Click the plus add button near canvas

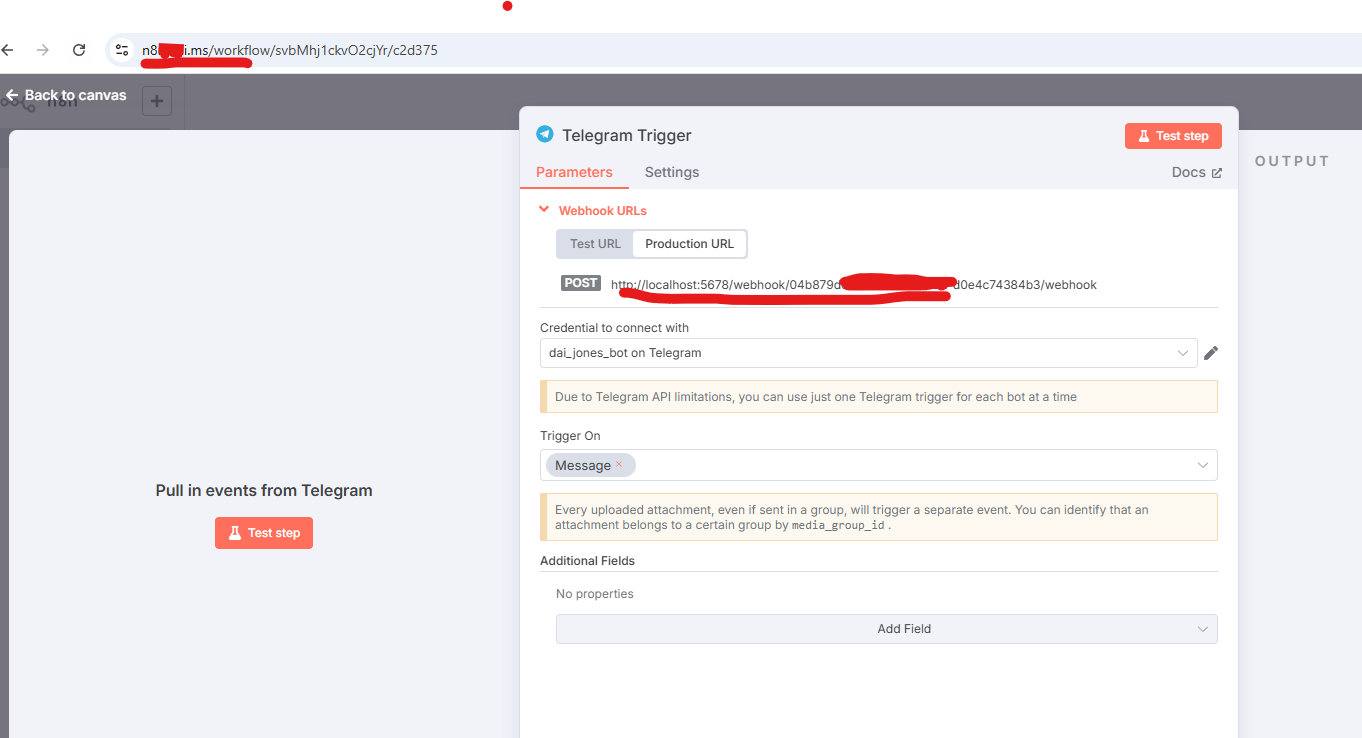click(x=157, y=101)
